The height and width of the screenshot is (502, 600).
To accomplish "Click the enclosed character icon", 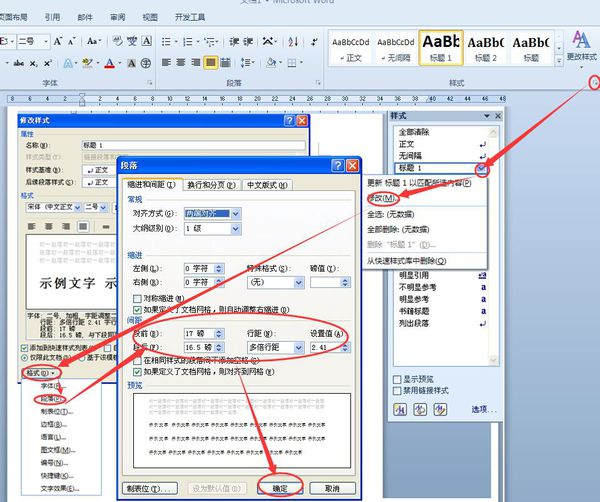I will point(145,63).
